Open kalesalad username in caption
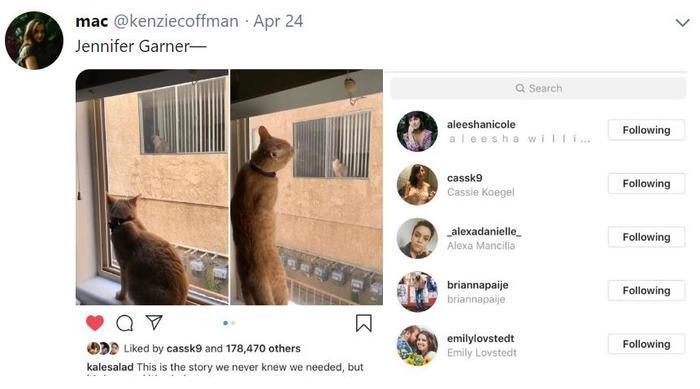 [x=110, y=367]
